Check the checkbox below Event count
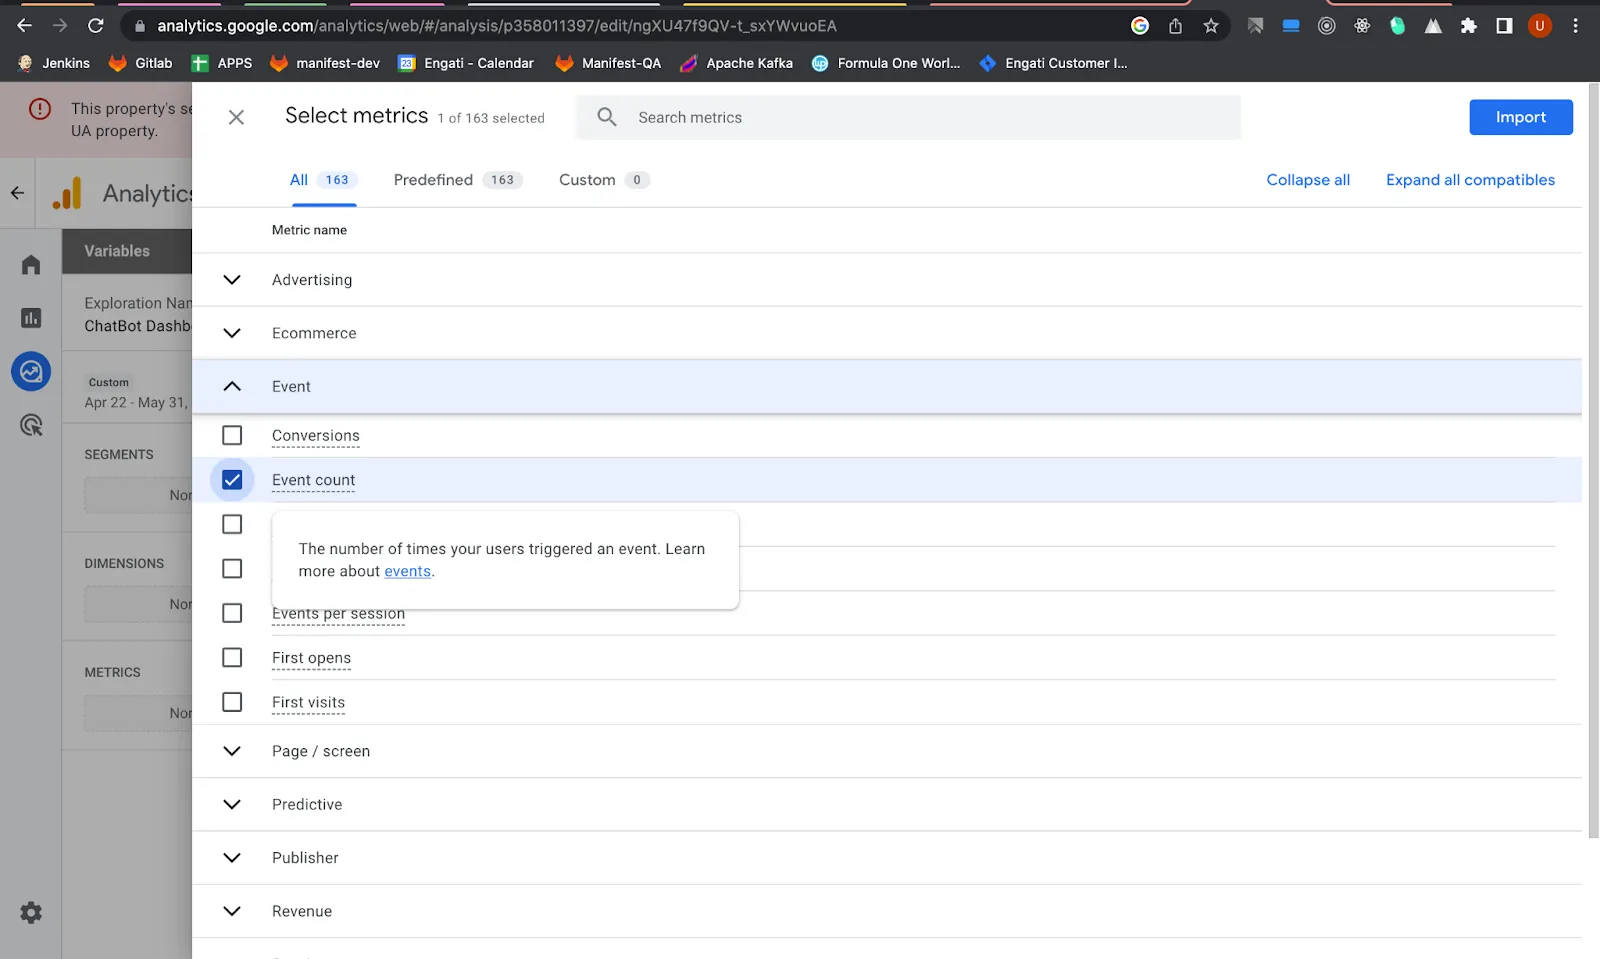Viewport: 1600px width, 959px height. coord(232,524)
